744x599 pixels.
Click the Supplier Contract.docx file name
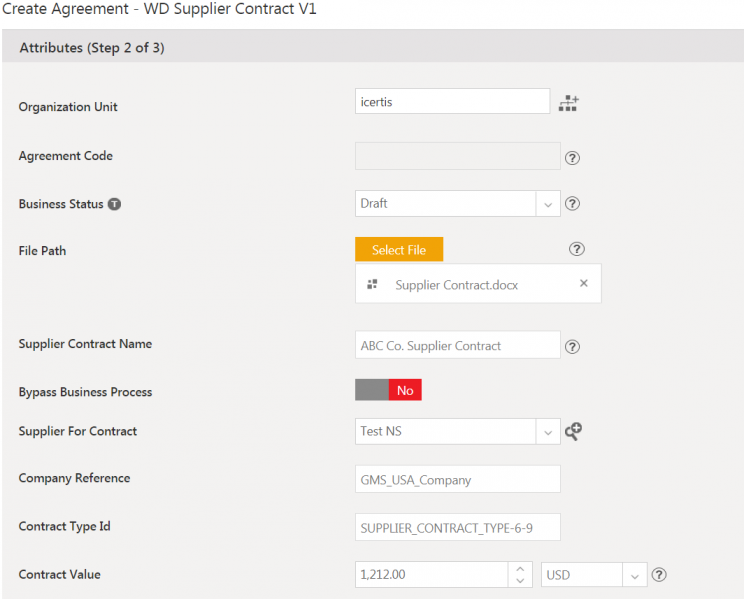pyautogui.click(x=456, y=285)
